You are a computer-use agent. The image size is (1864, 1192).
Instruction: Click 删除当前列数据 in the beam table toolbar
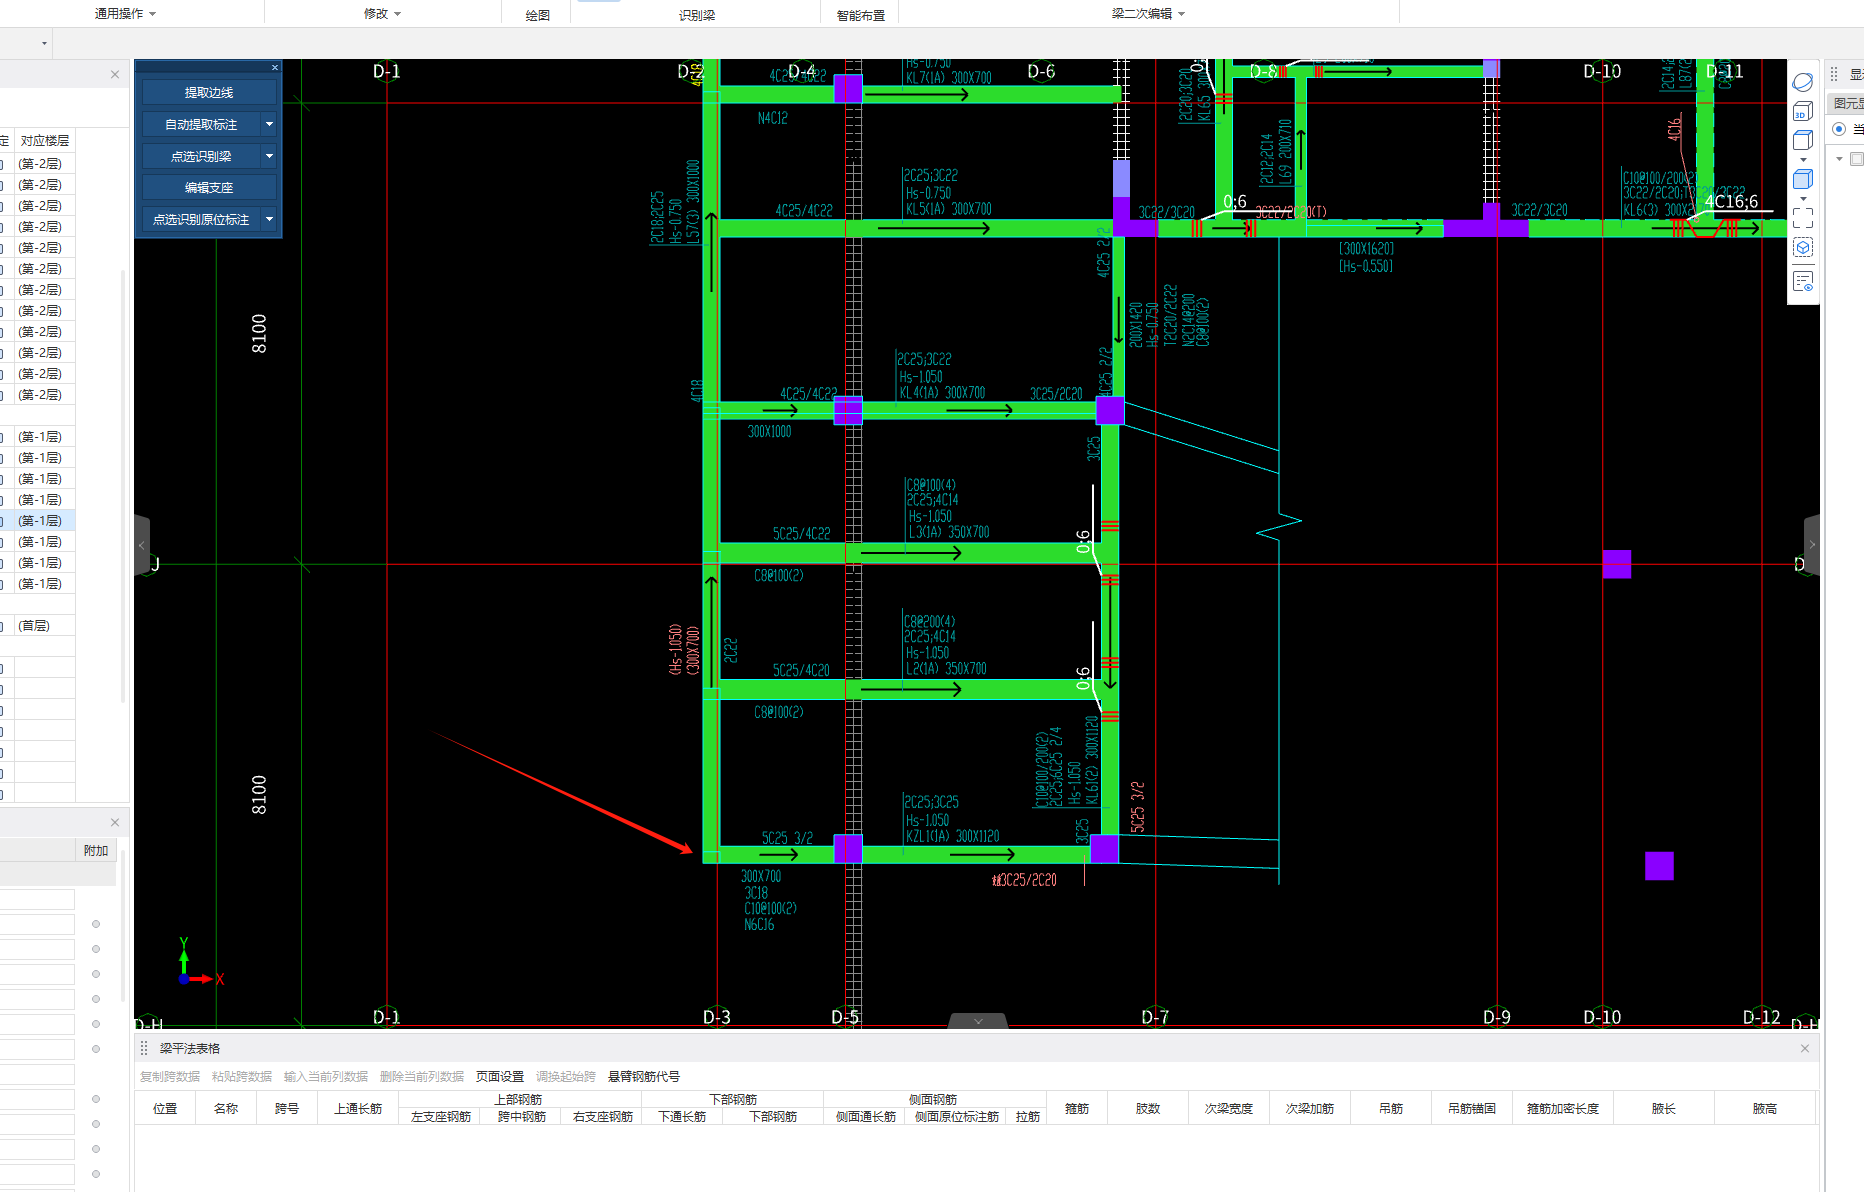(x=422, y=1076)
